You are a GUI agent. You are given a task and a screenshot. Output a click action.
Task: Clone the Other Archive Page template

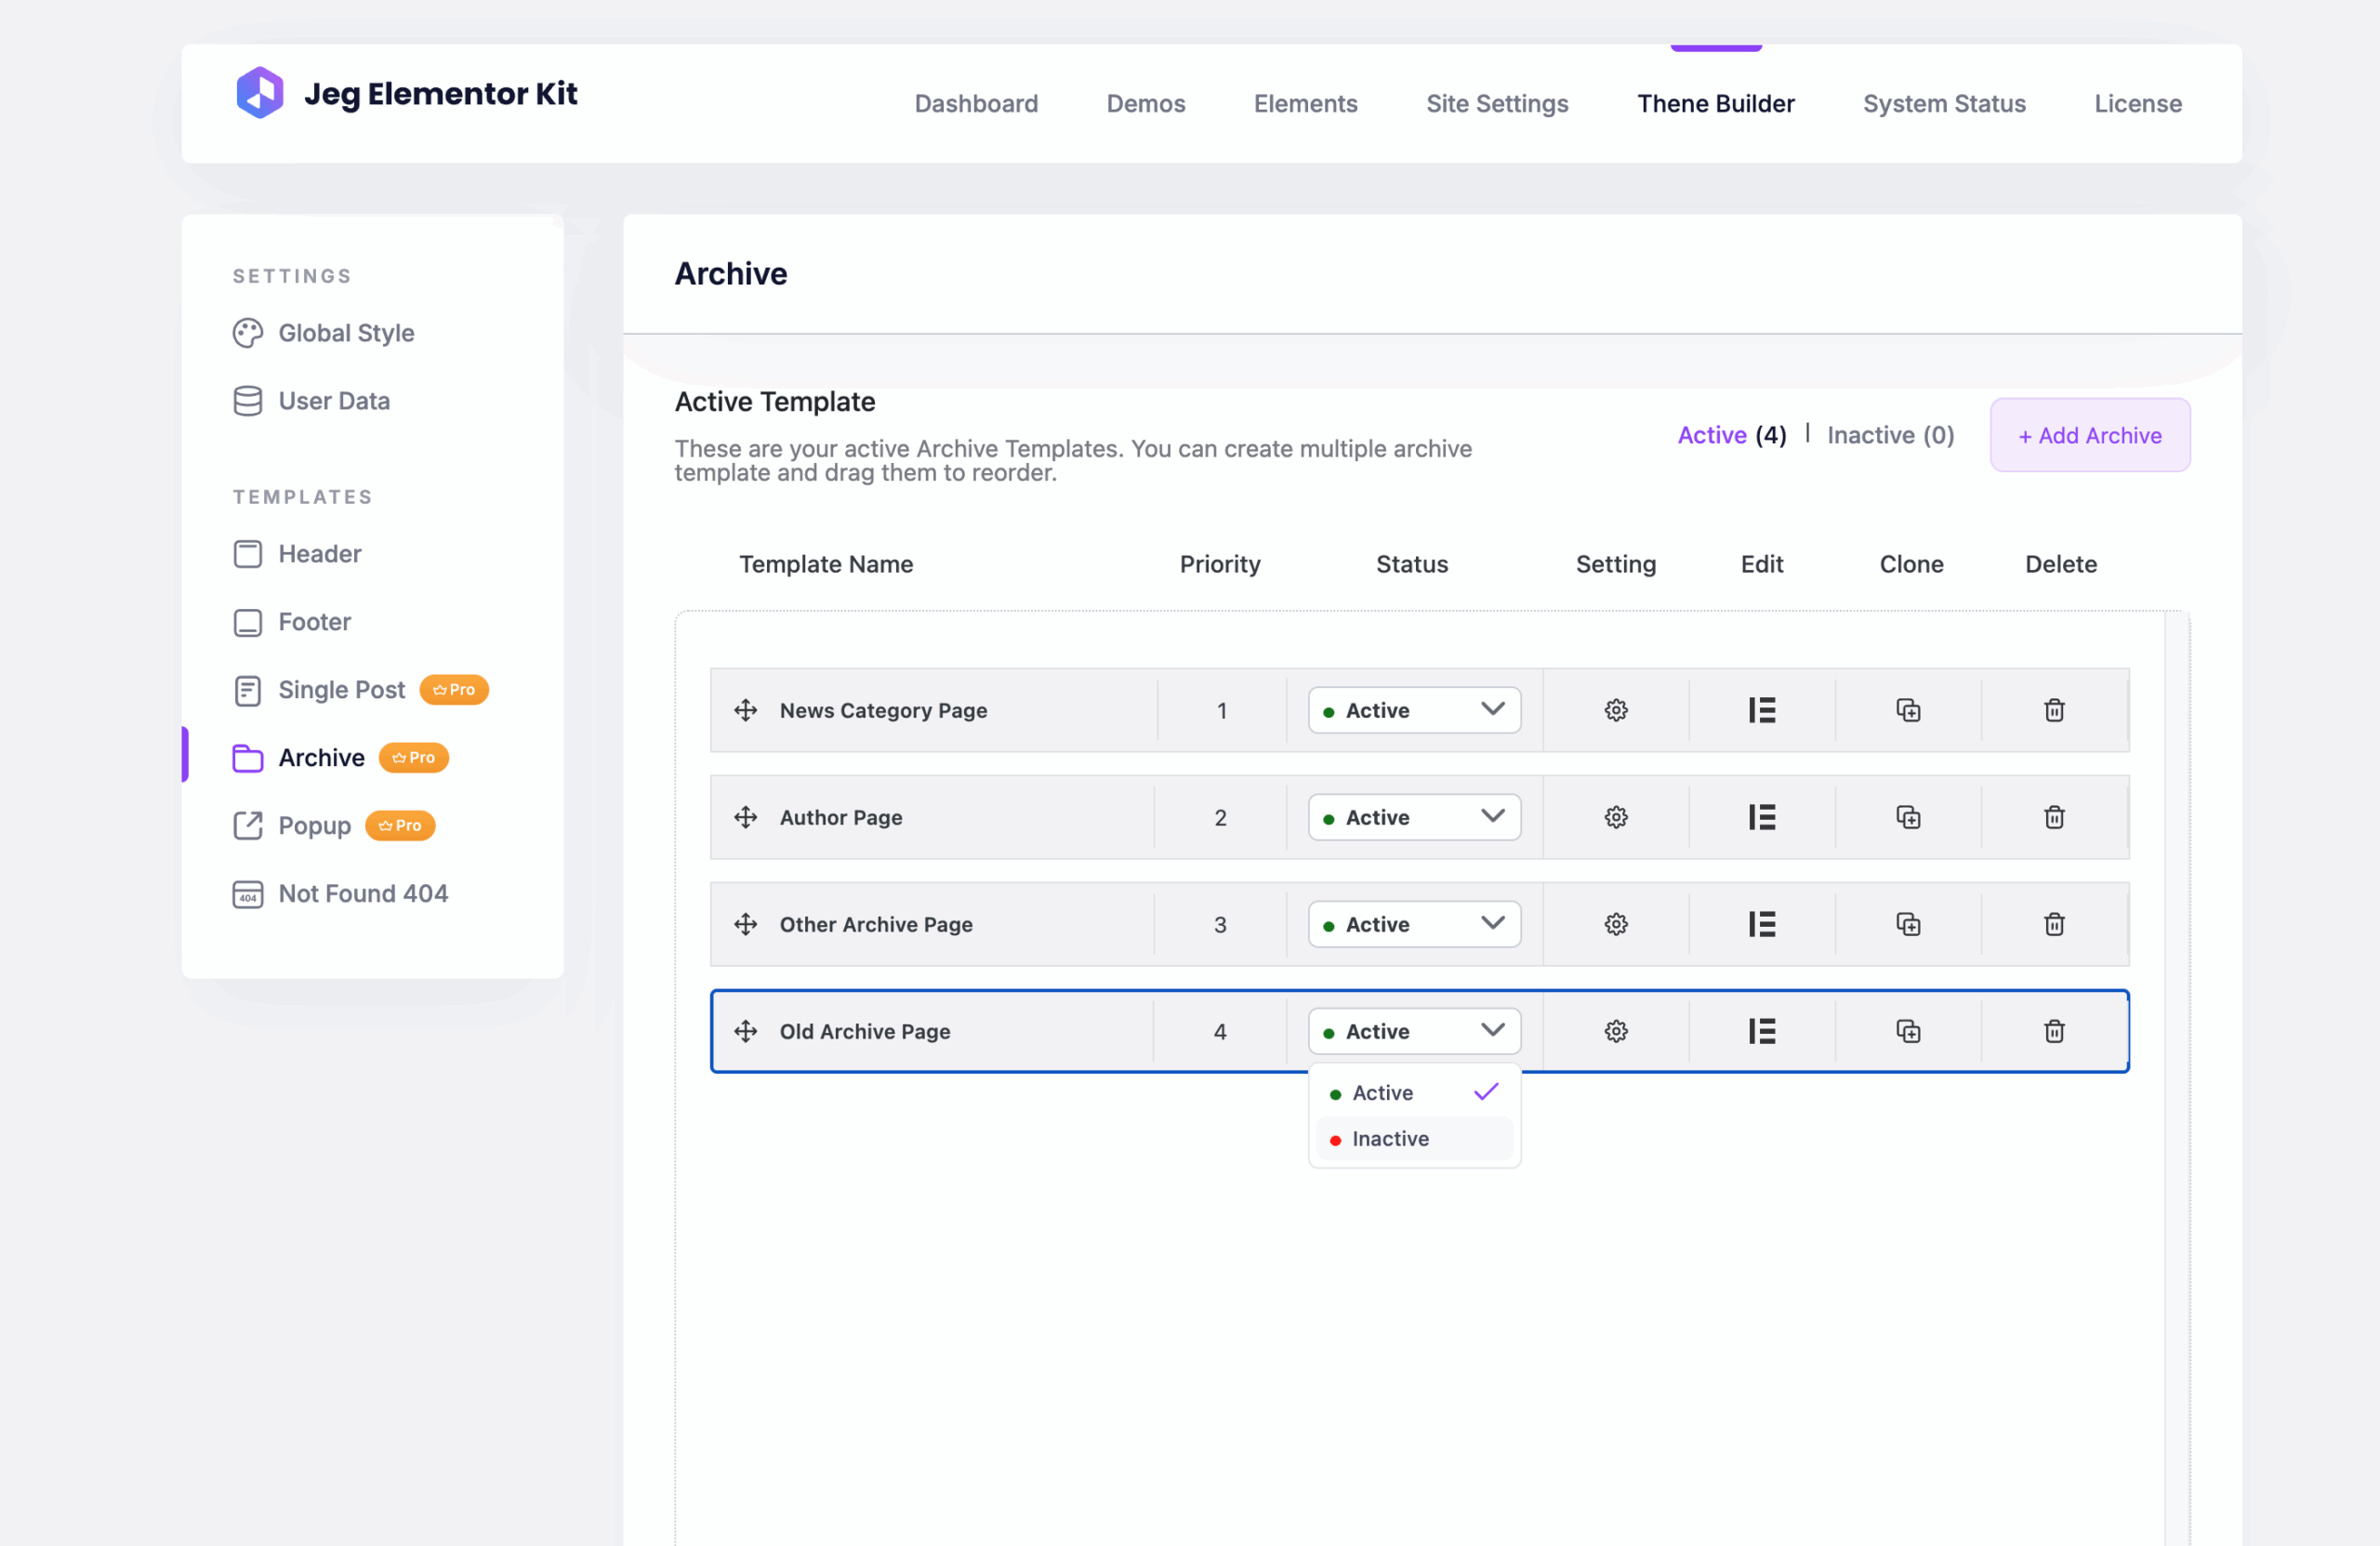tap(1907, 924)
